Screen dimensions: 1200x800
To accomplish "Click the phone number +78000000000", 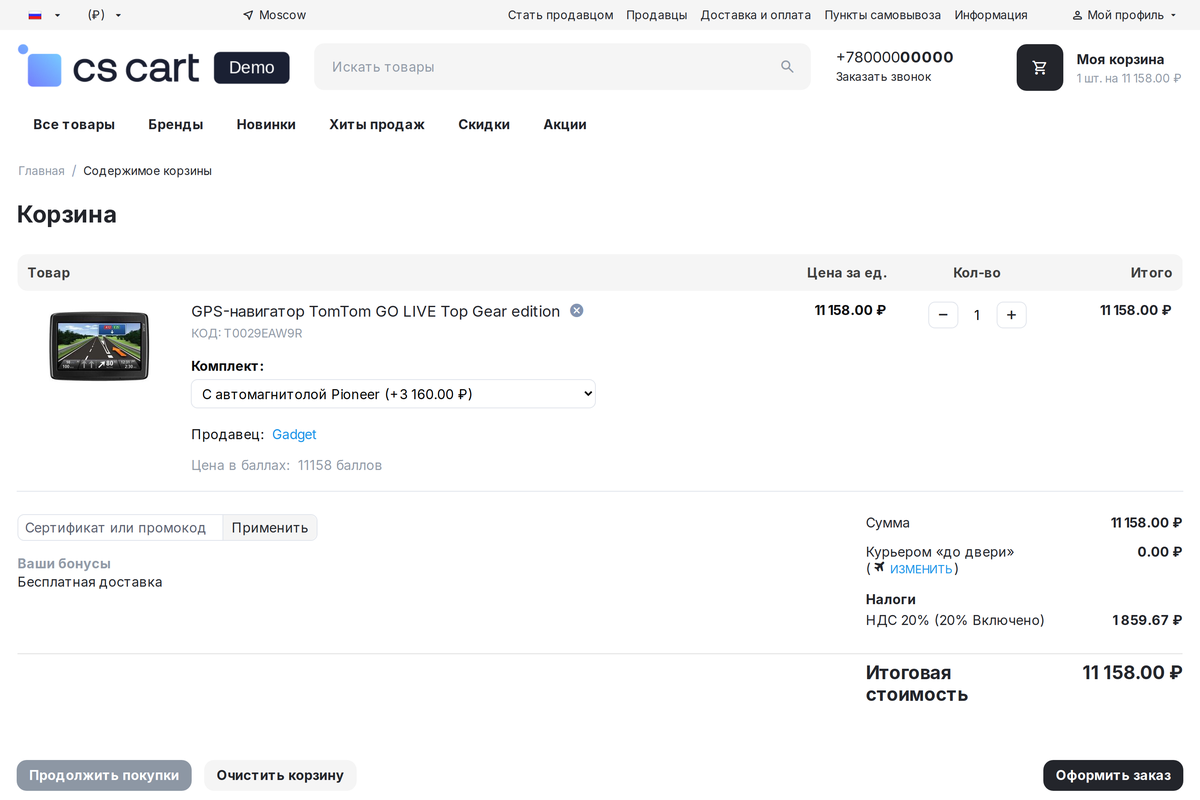I will (895, 57).
